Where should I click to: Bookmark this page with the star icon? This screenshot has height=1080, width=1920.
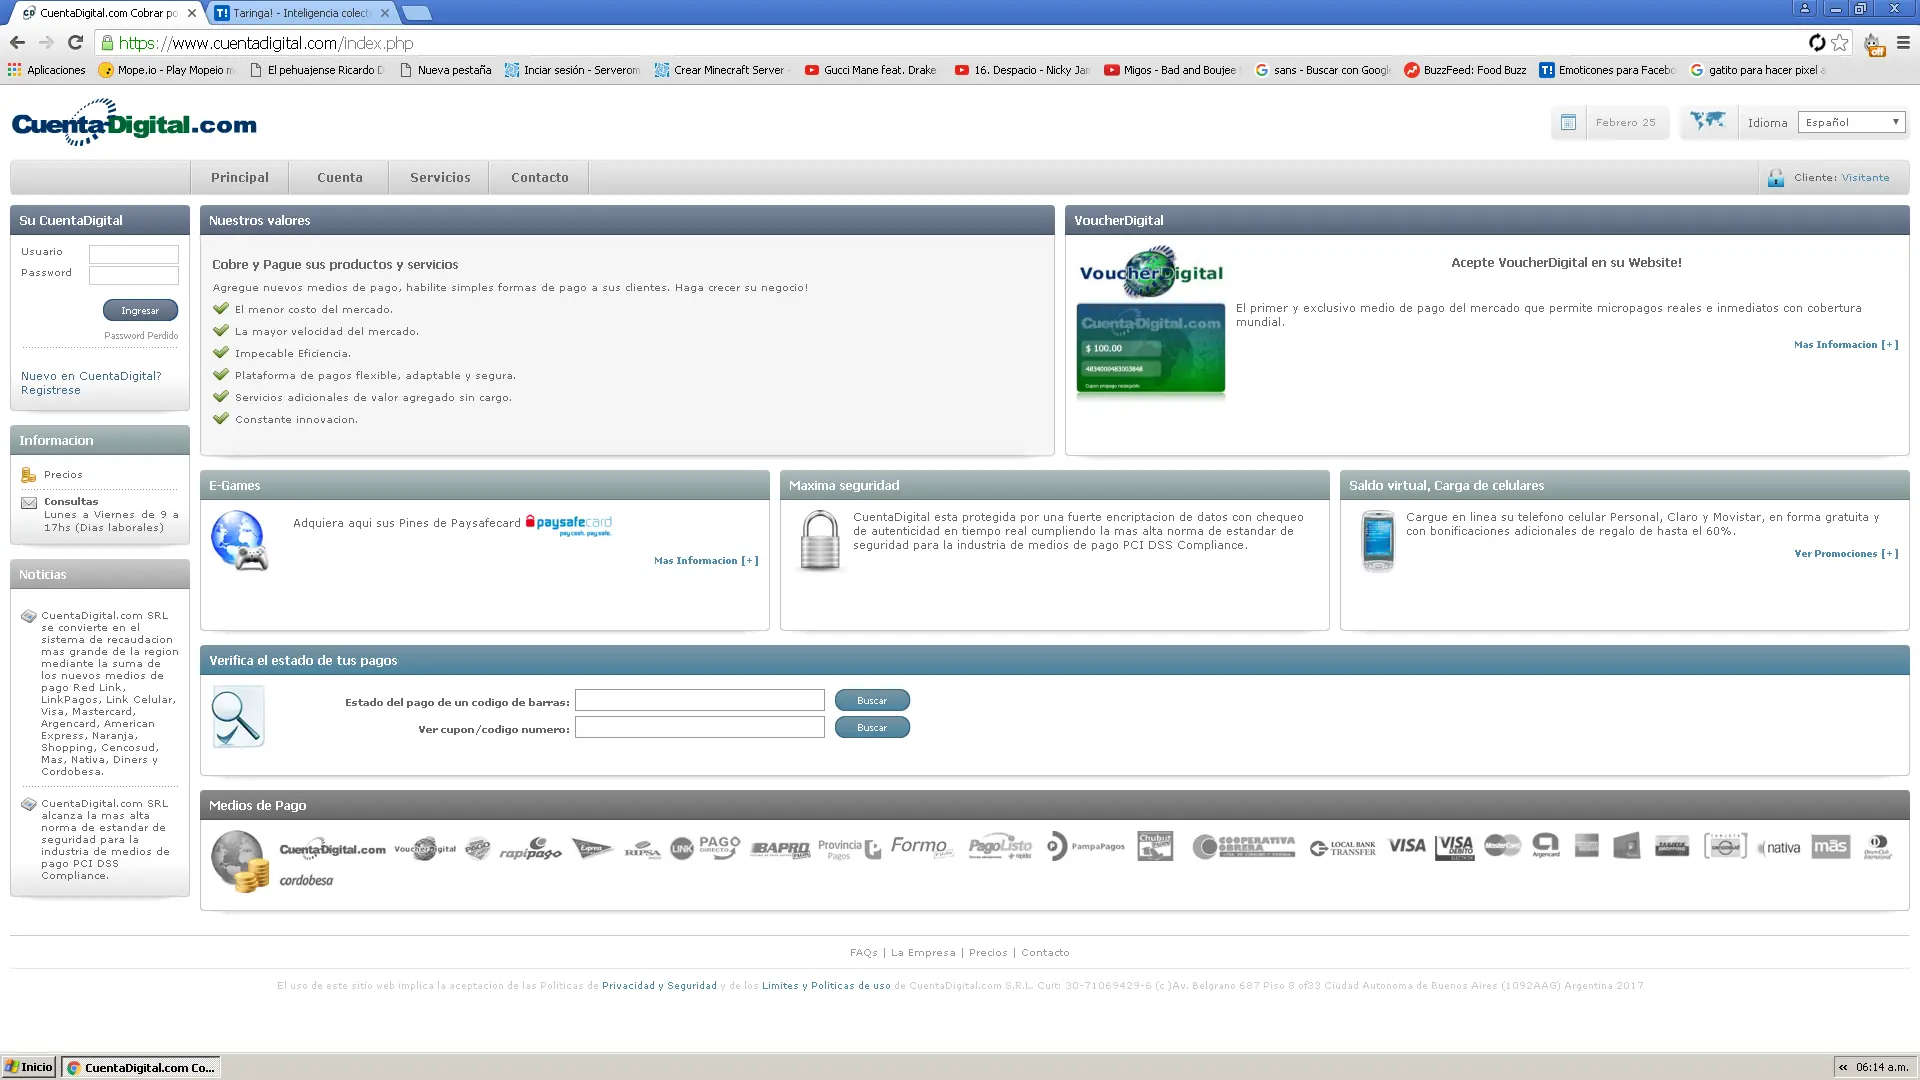pyautogui.click(x=1840, y=43)
